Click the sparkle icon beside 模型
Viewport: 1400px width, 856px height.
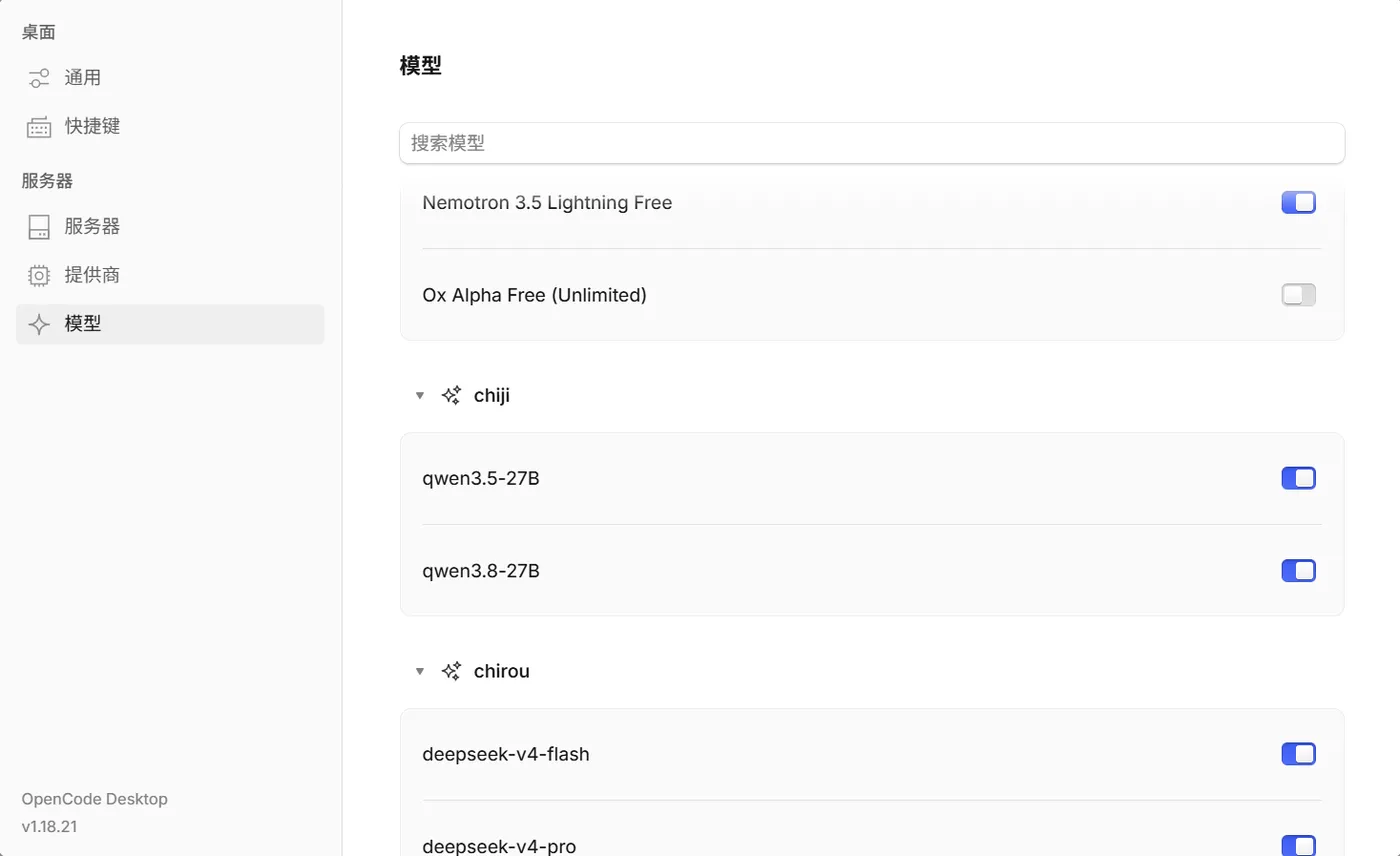click(39, 324)
